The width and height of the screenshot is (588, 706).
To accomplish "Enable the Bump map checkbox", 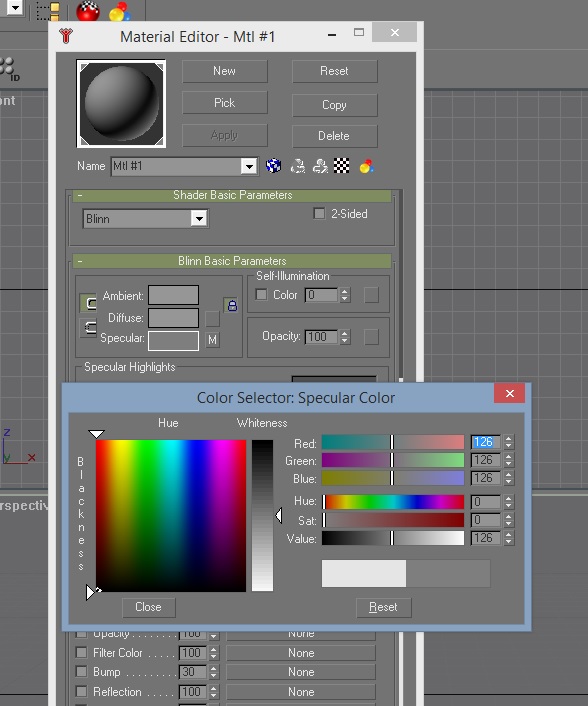I will pos(81,671).
